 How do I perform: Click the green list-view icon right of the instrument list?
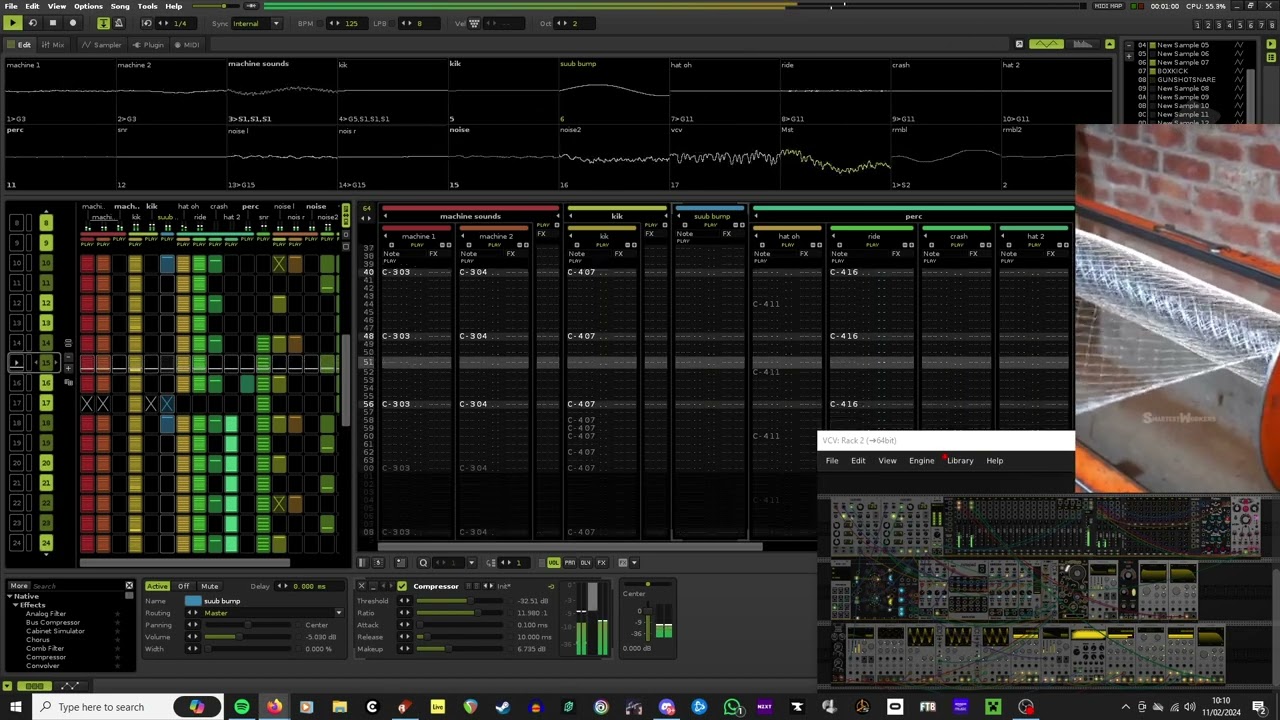point(1271,58)
